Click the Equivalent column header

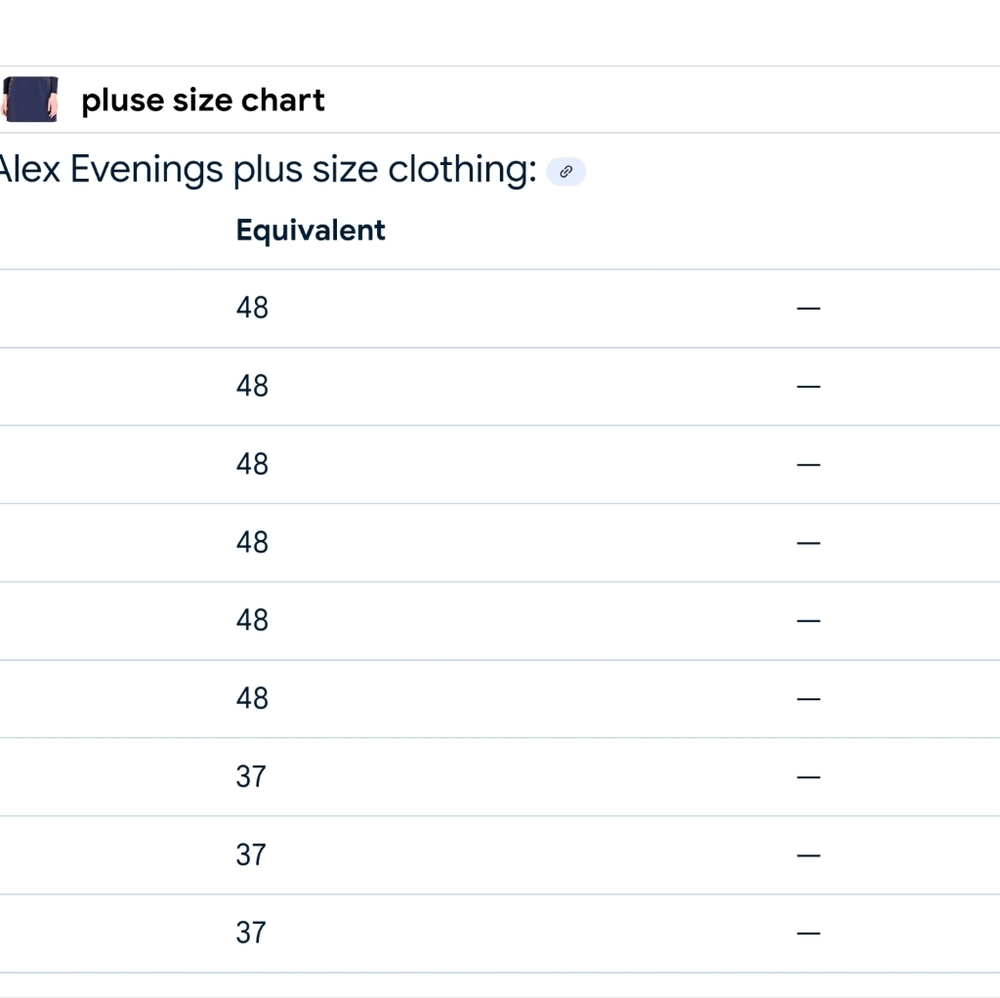point(311,230)
